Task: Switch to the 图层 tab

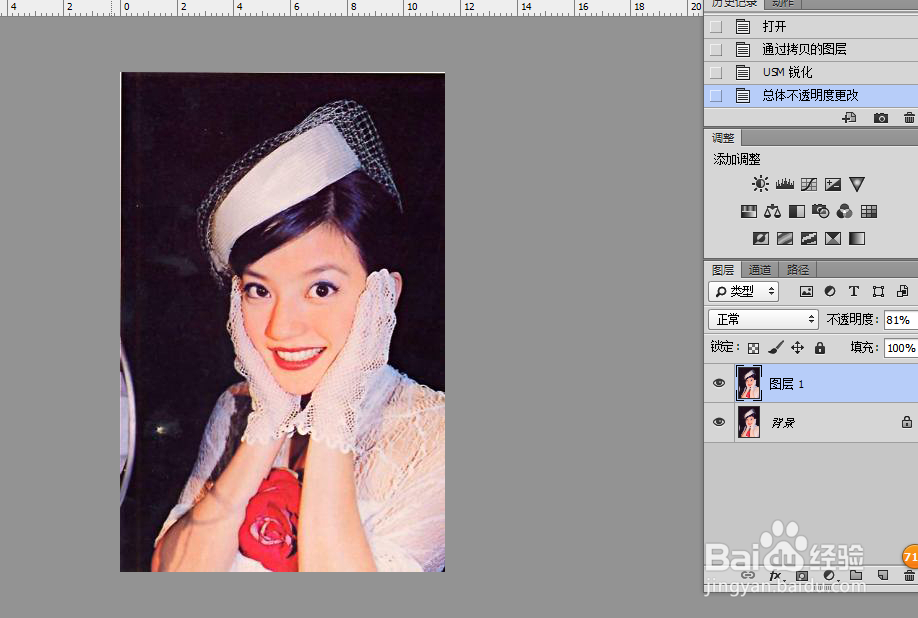Action: click(722, 270)
